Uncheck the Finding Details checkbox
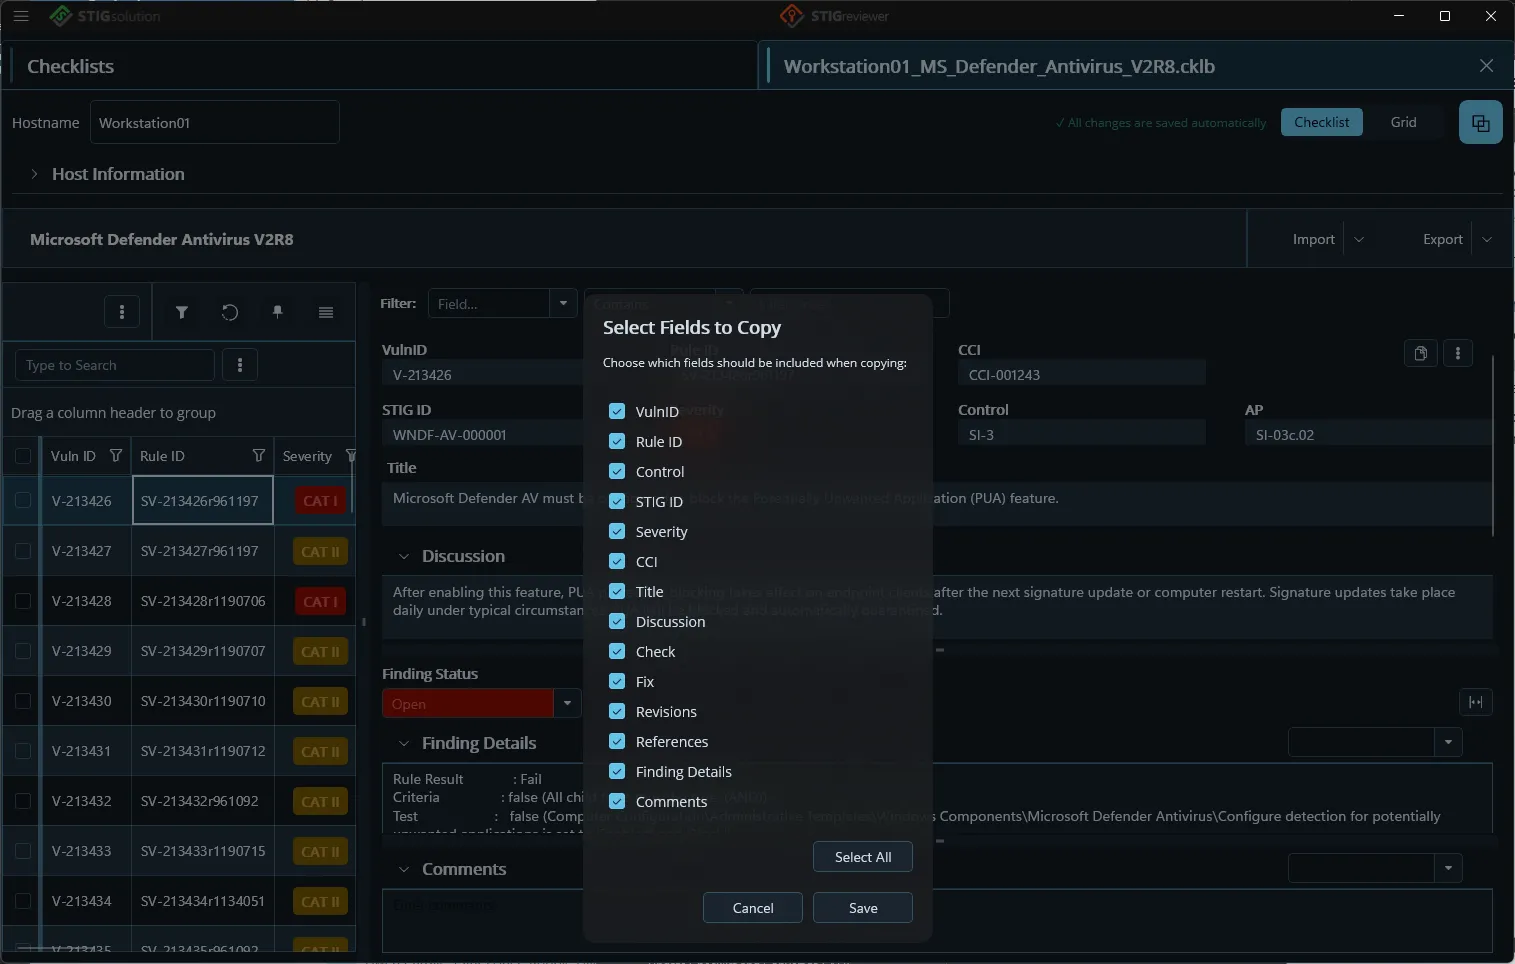This screenshot has height=964, width=1515. (x=617, y=771)
